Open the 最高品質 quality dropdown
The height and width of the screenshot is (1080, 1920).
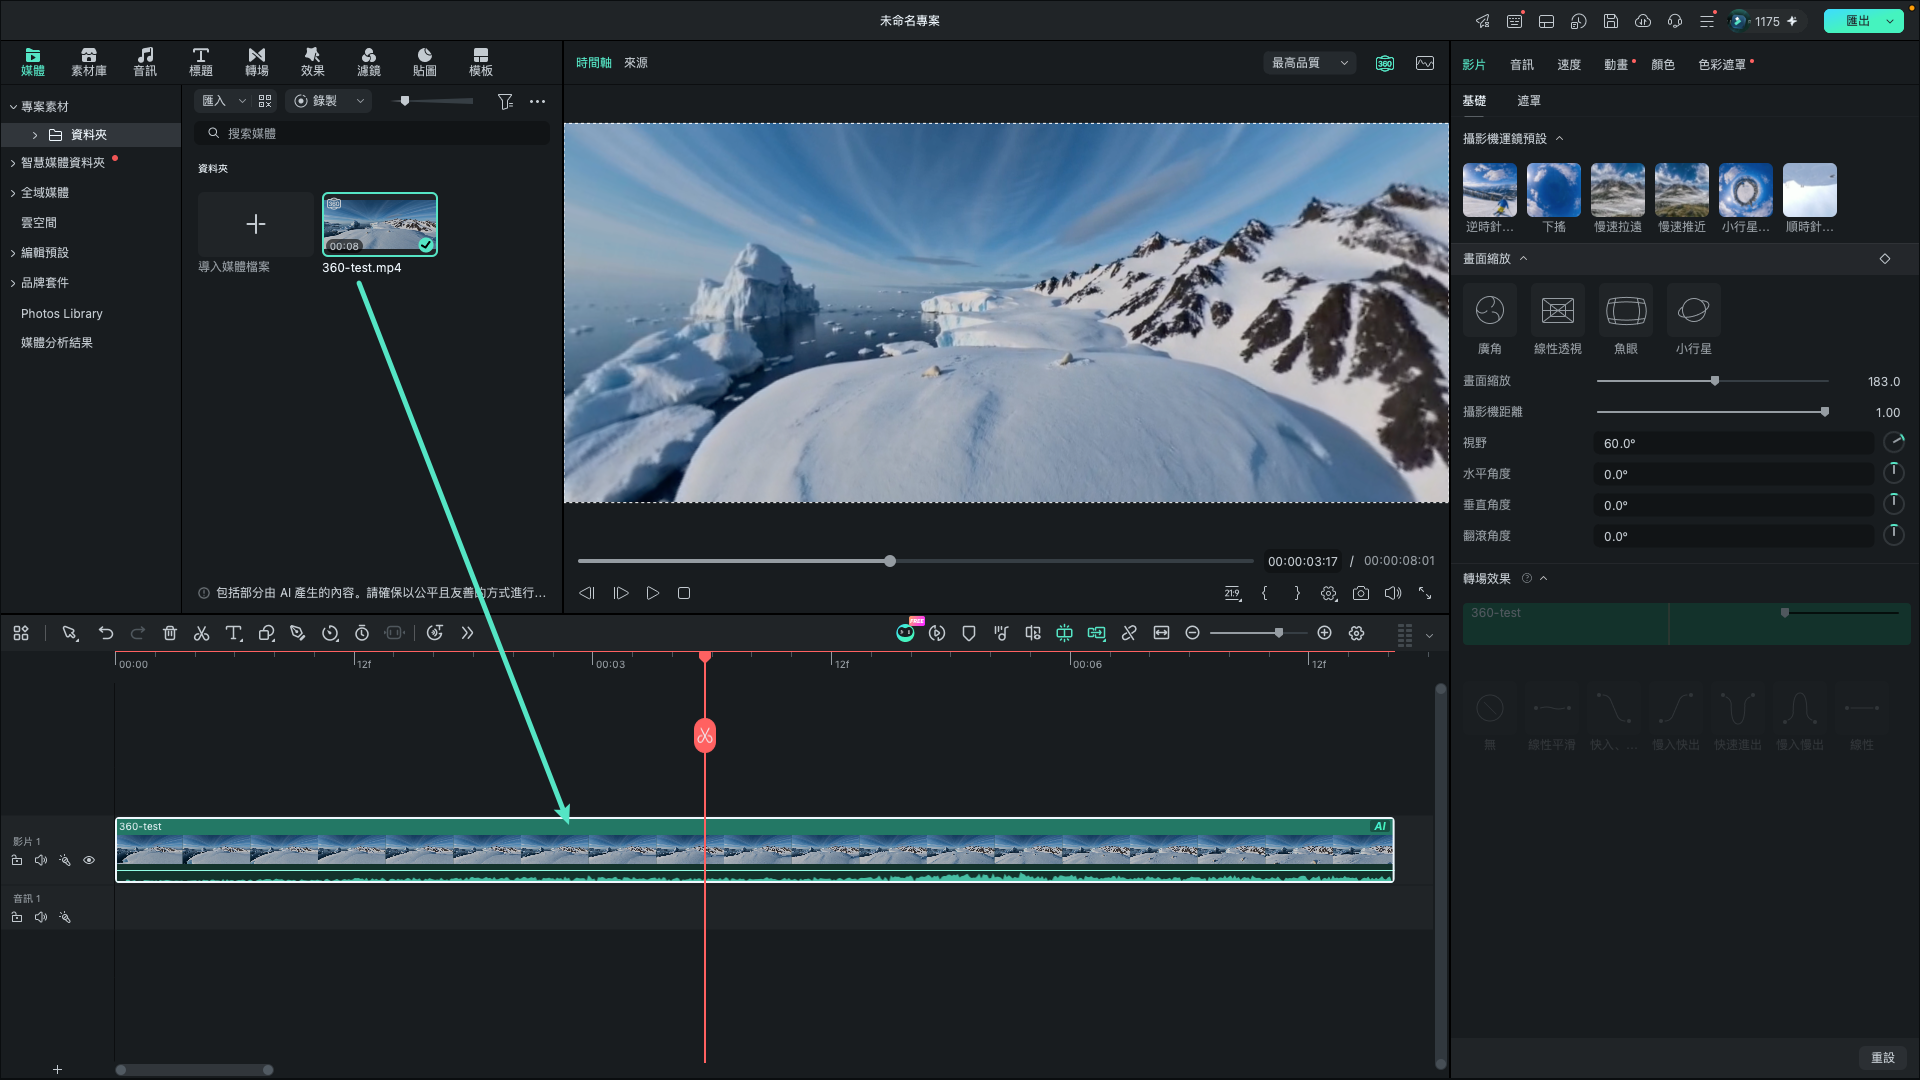point(1310,63)
